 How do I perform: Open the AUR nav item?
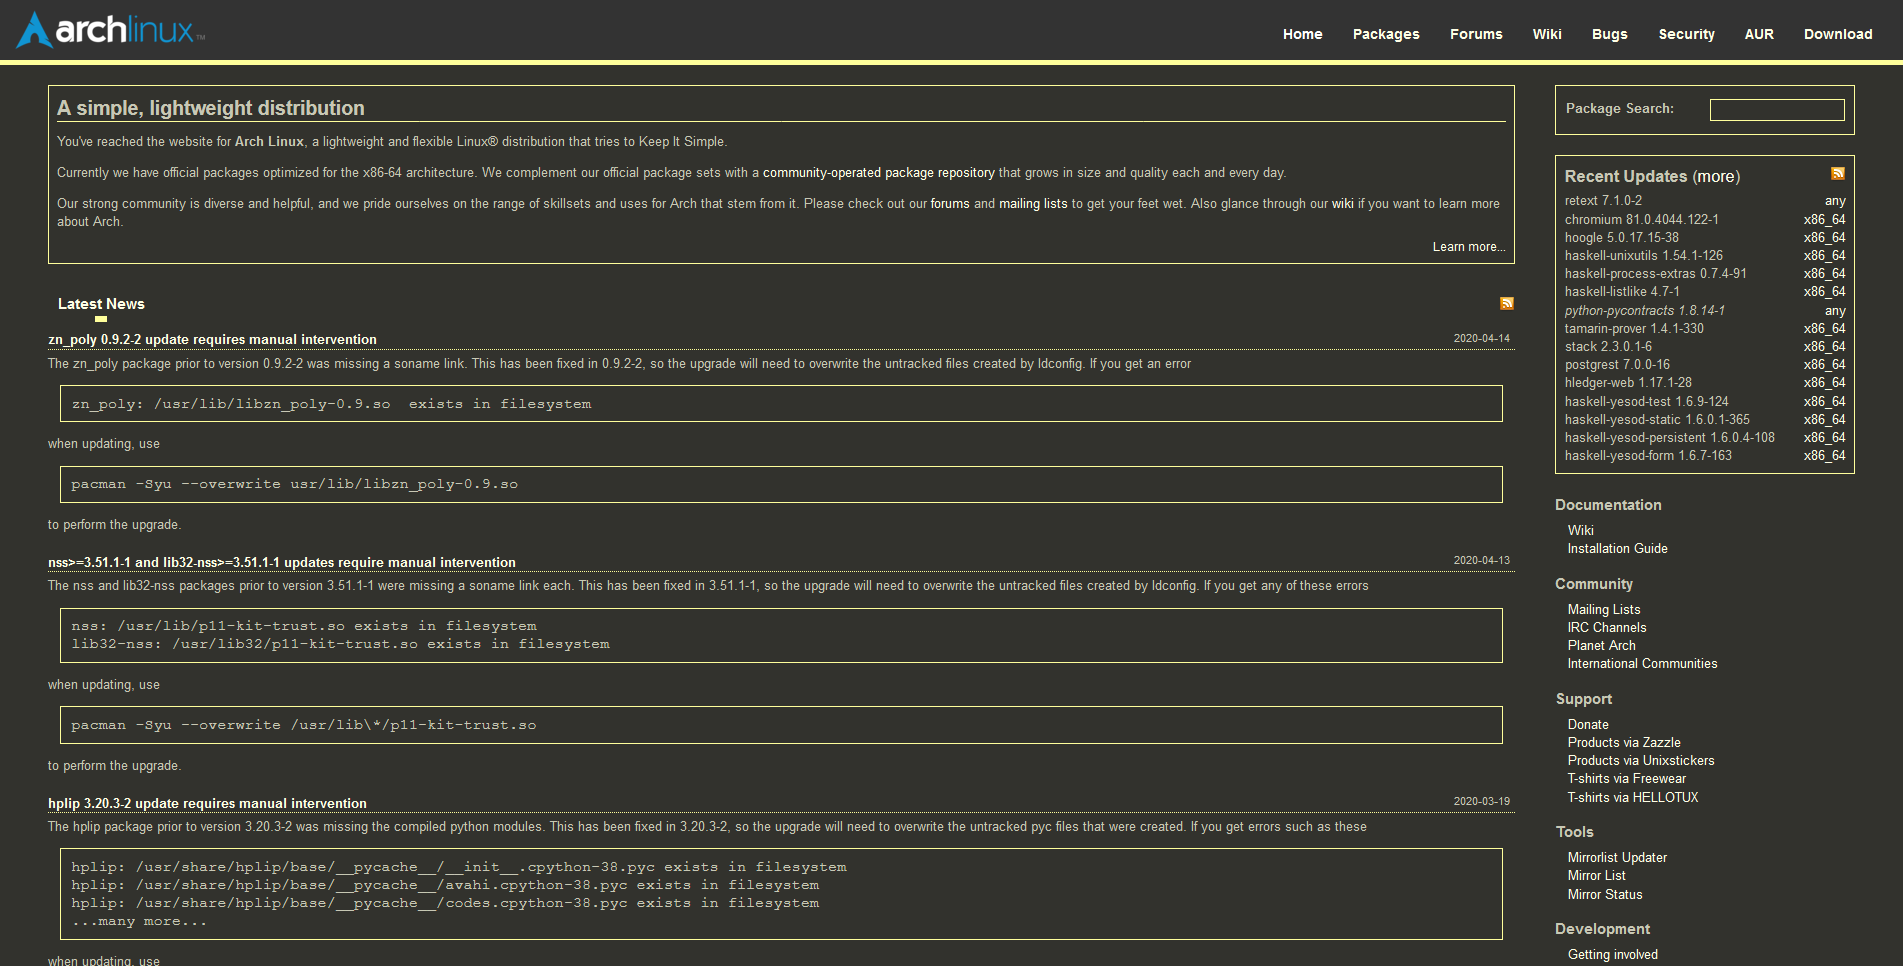(x=1759, y=34)
